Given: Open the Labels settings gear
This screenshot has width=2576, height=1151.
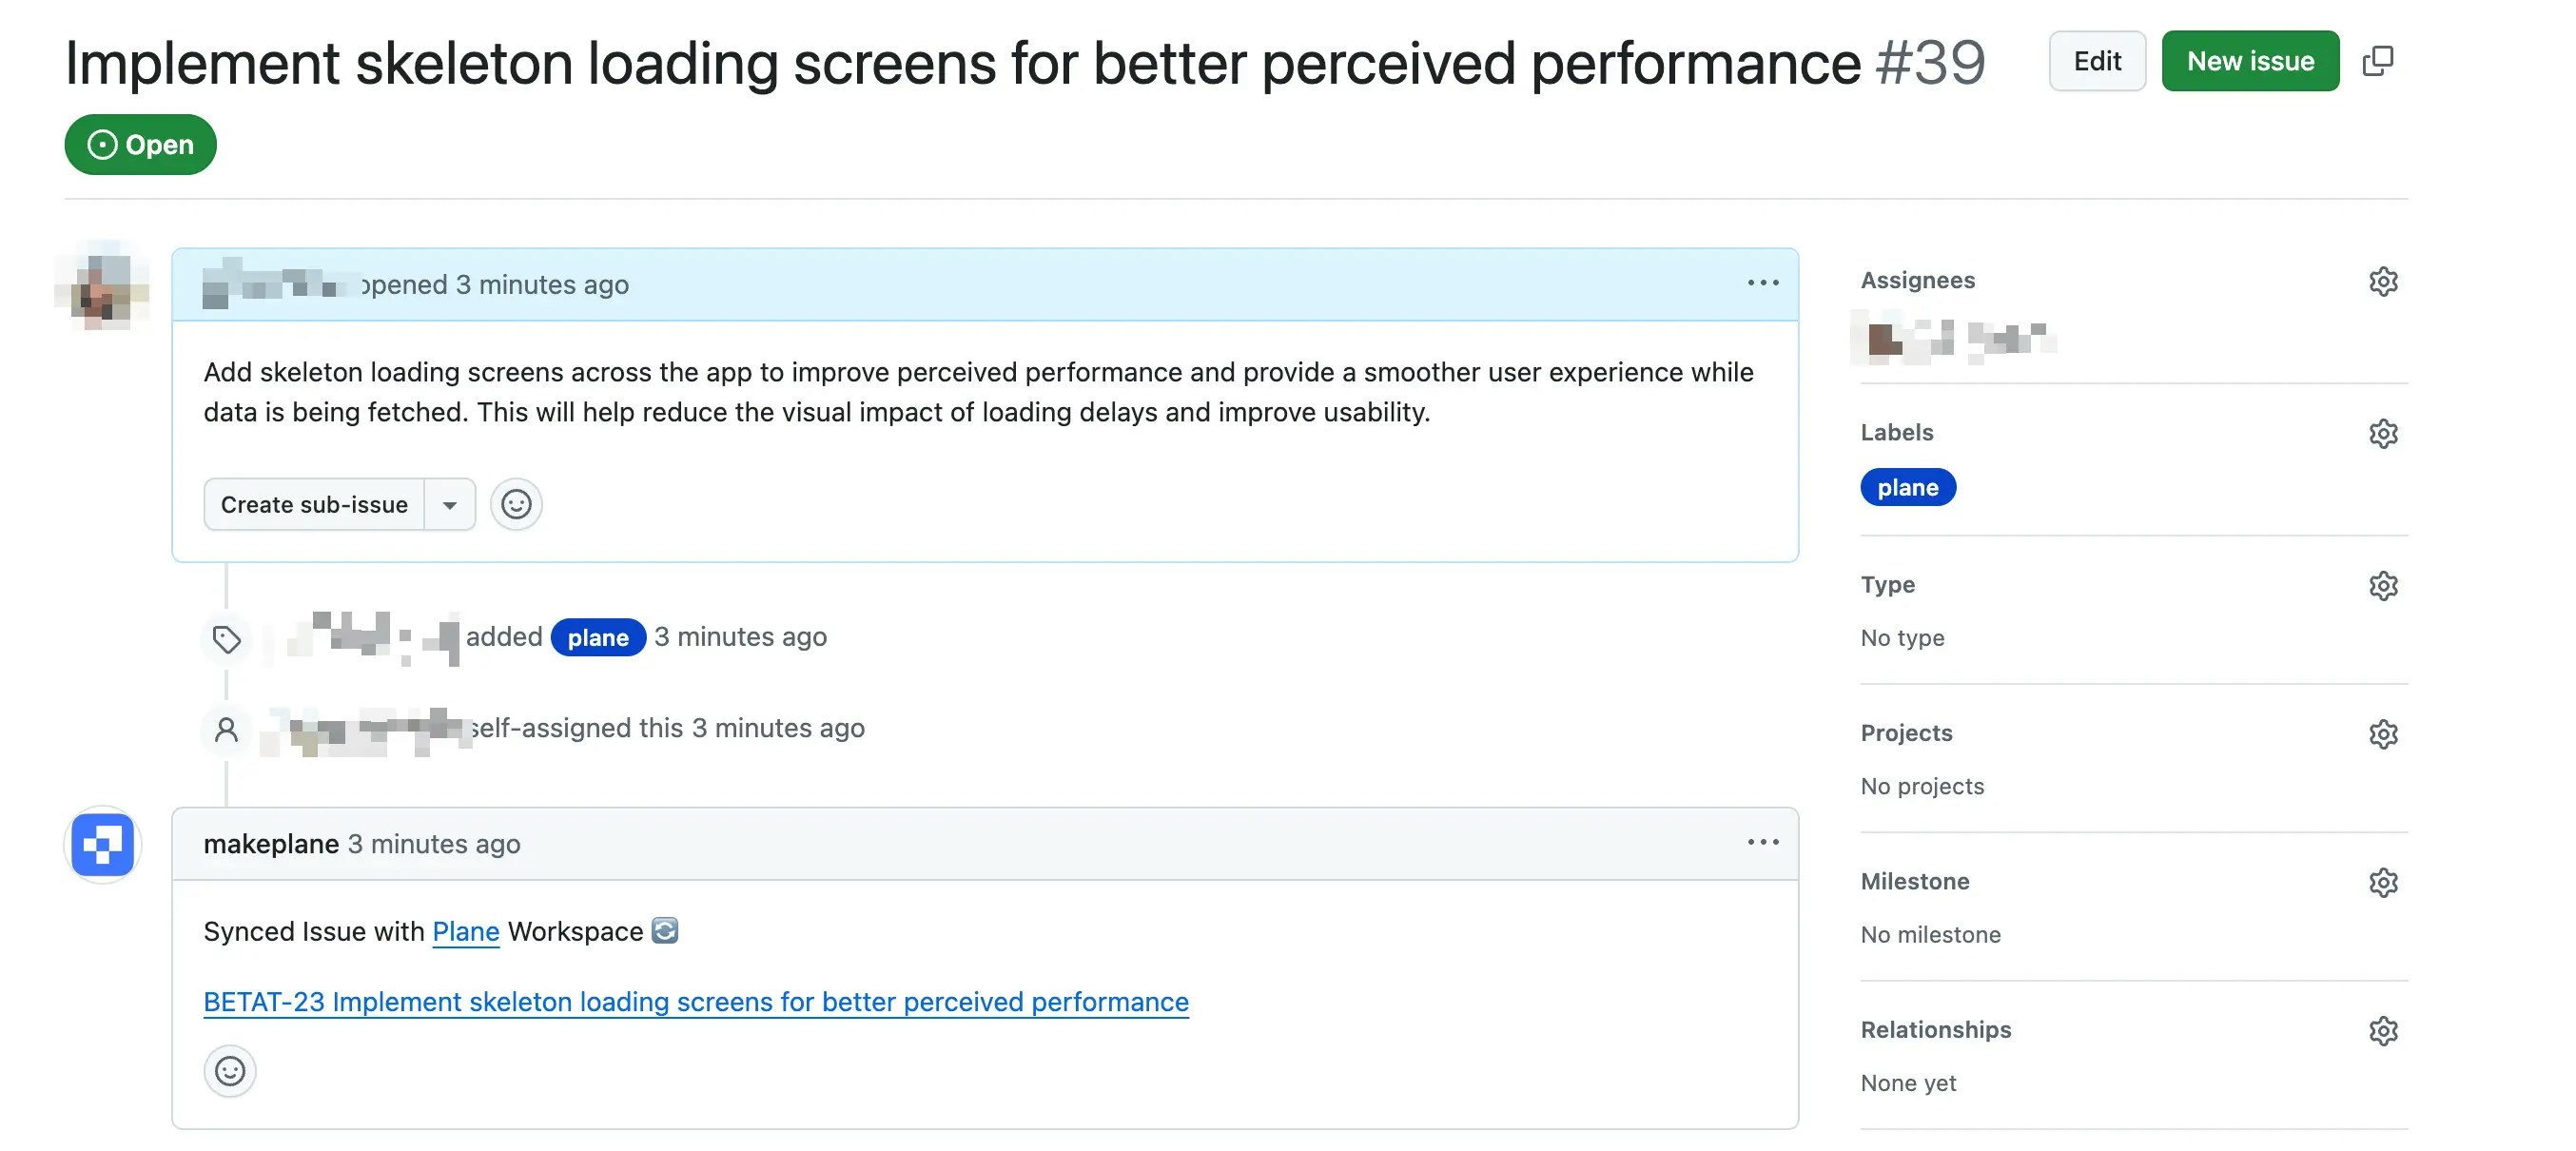Looking at the screenshot, I should (2385, 432).
